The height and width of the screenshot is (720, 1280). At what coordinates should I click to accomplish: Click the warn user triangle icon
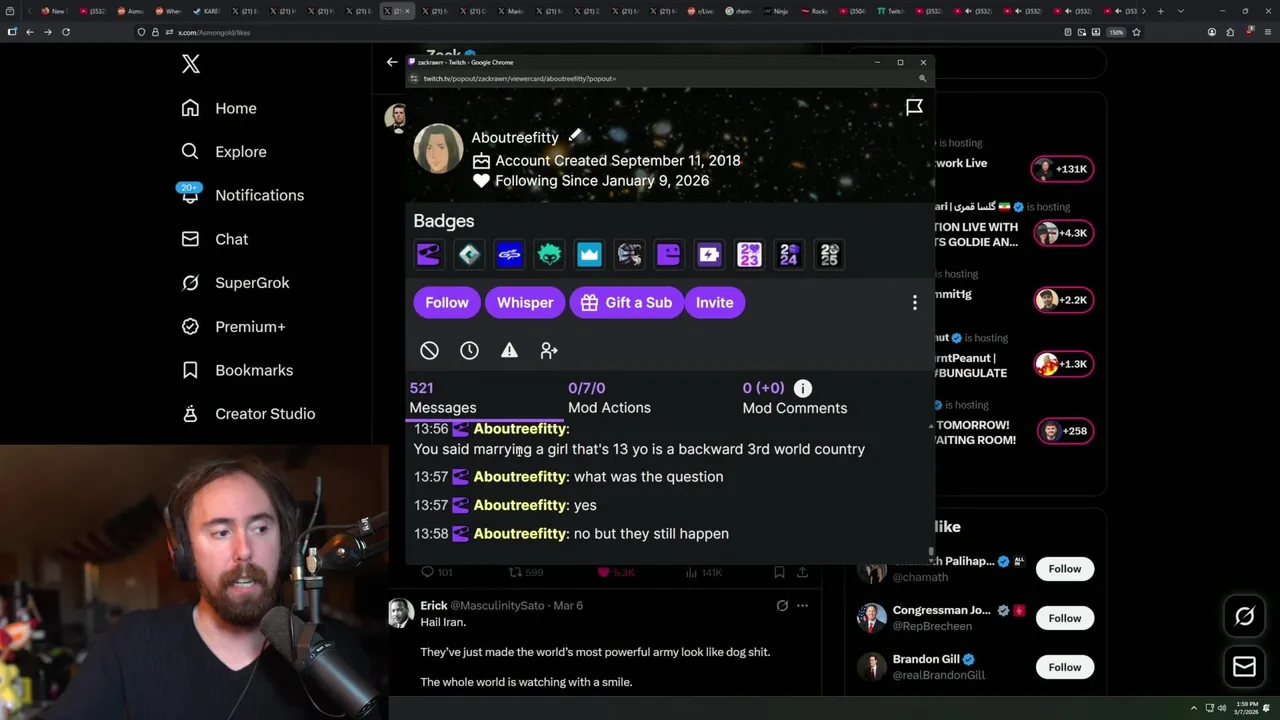pyautogui.click(x=509, y=350)
